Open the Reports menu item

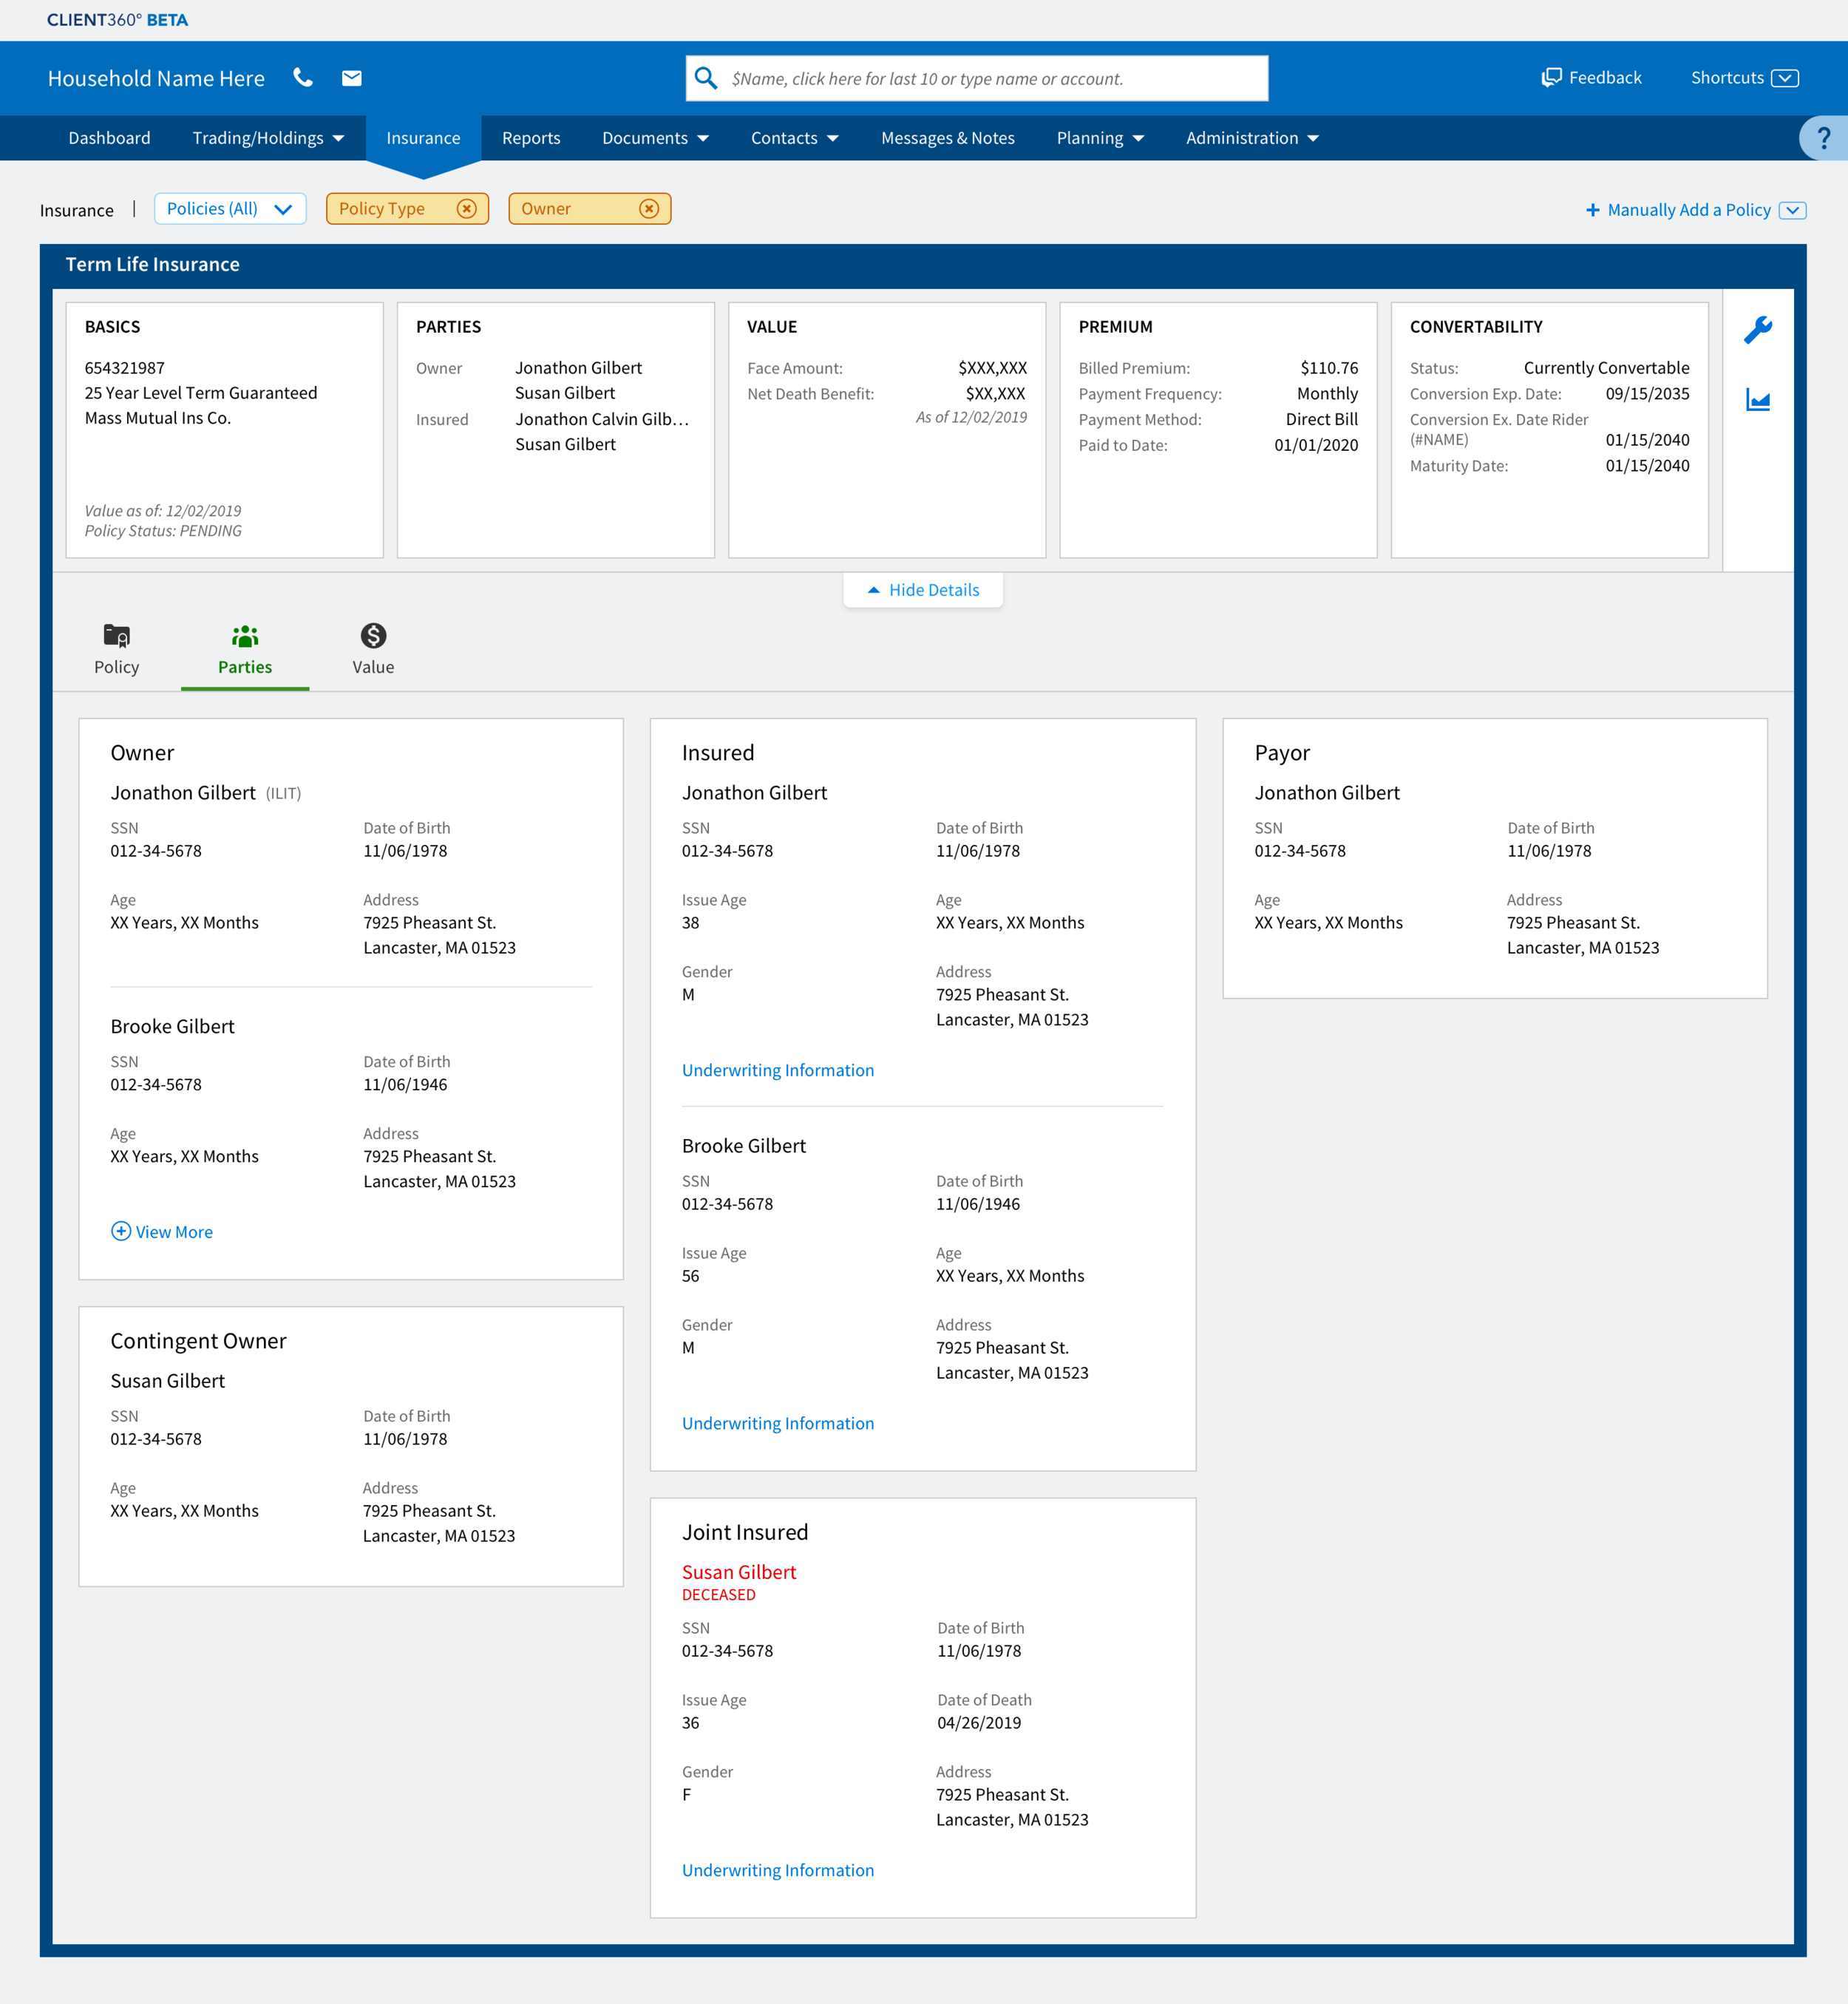tap(531, 138)
